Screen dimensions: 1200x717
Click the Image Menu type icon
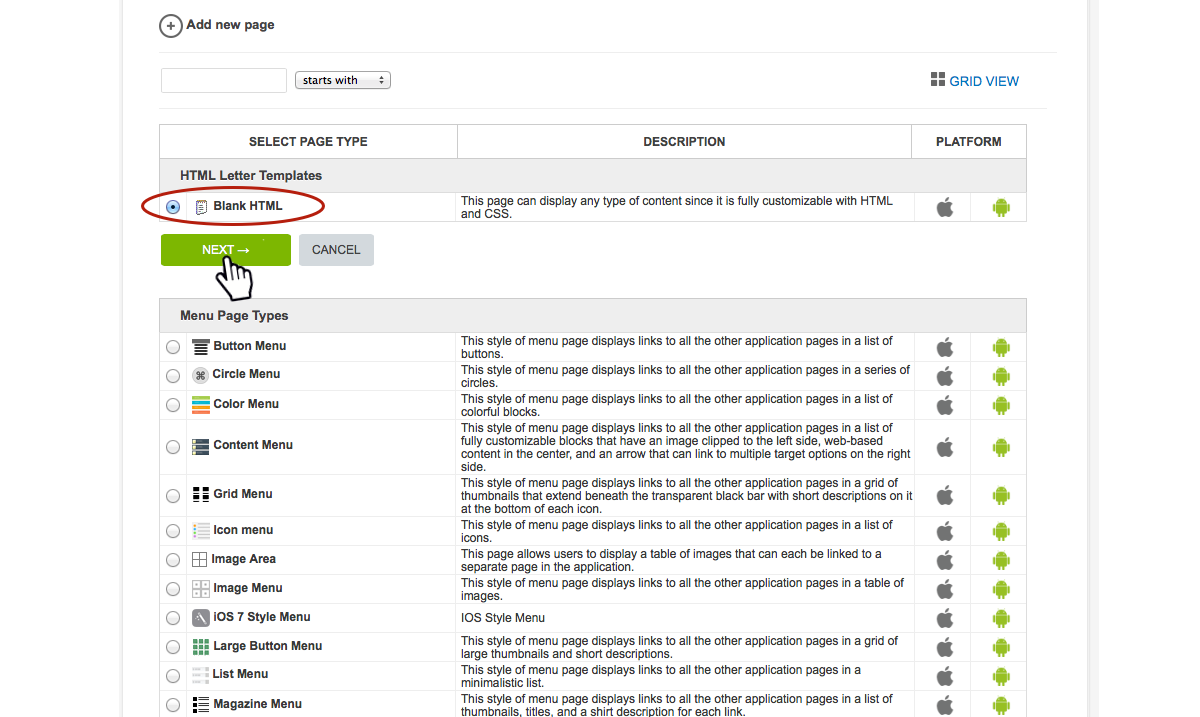point(201,589)
